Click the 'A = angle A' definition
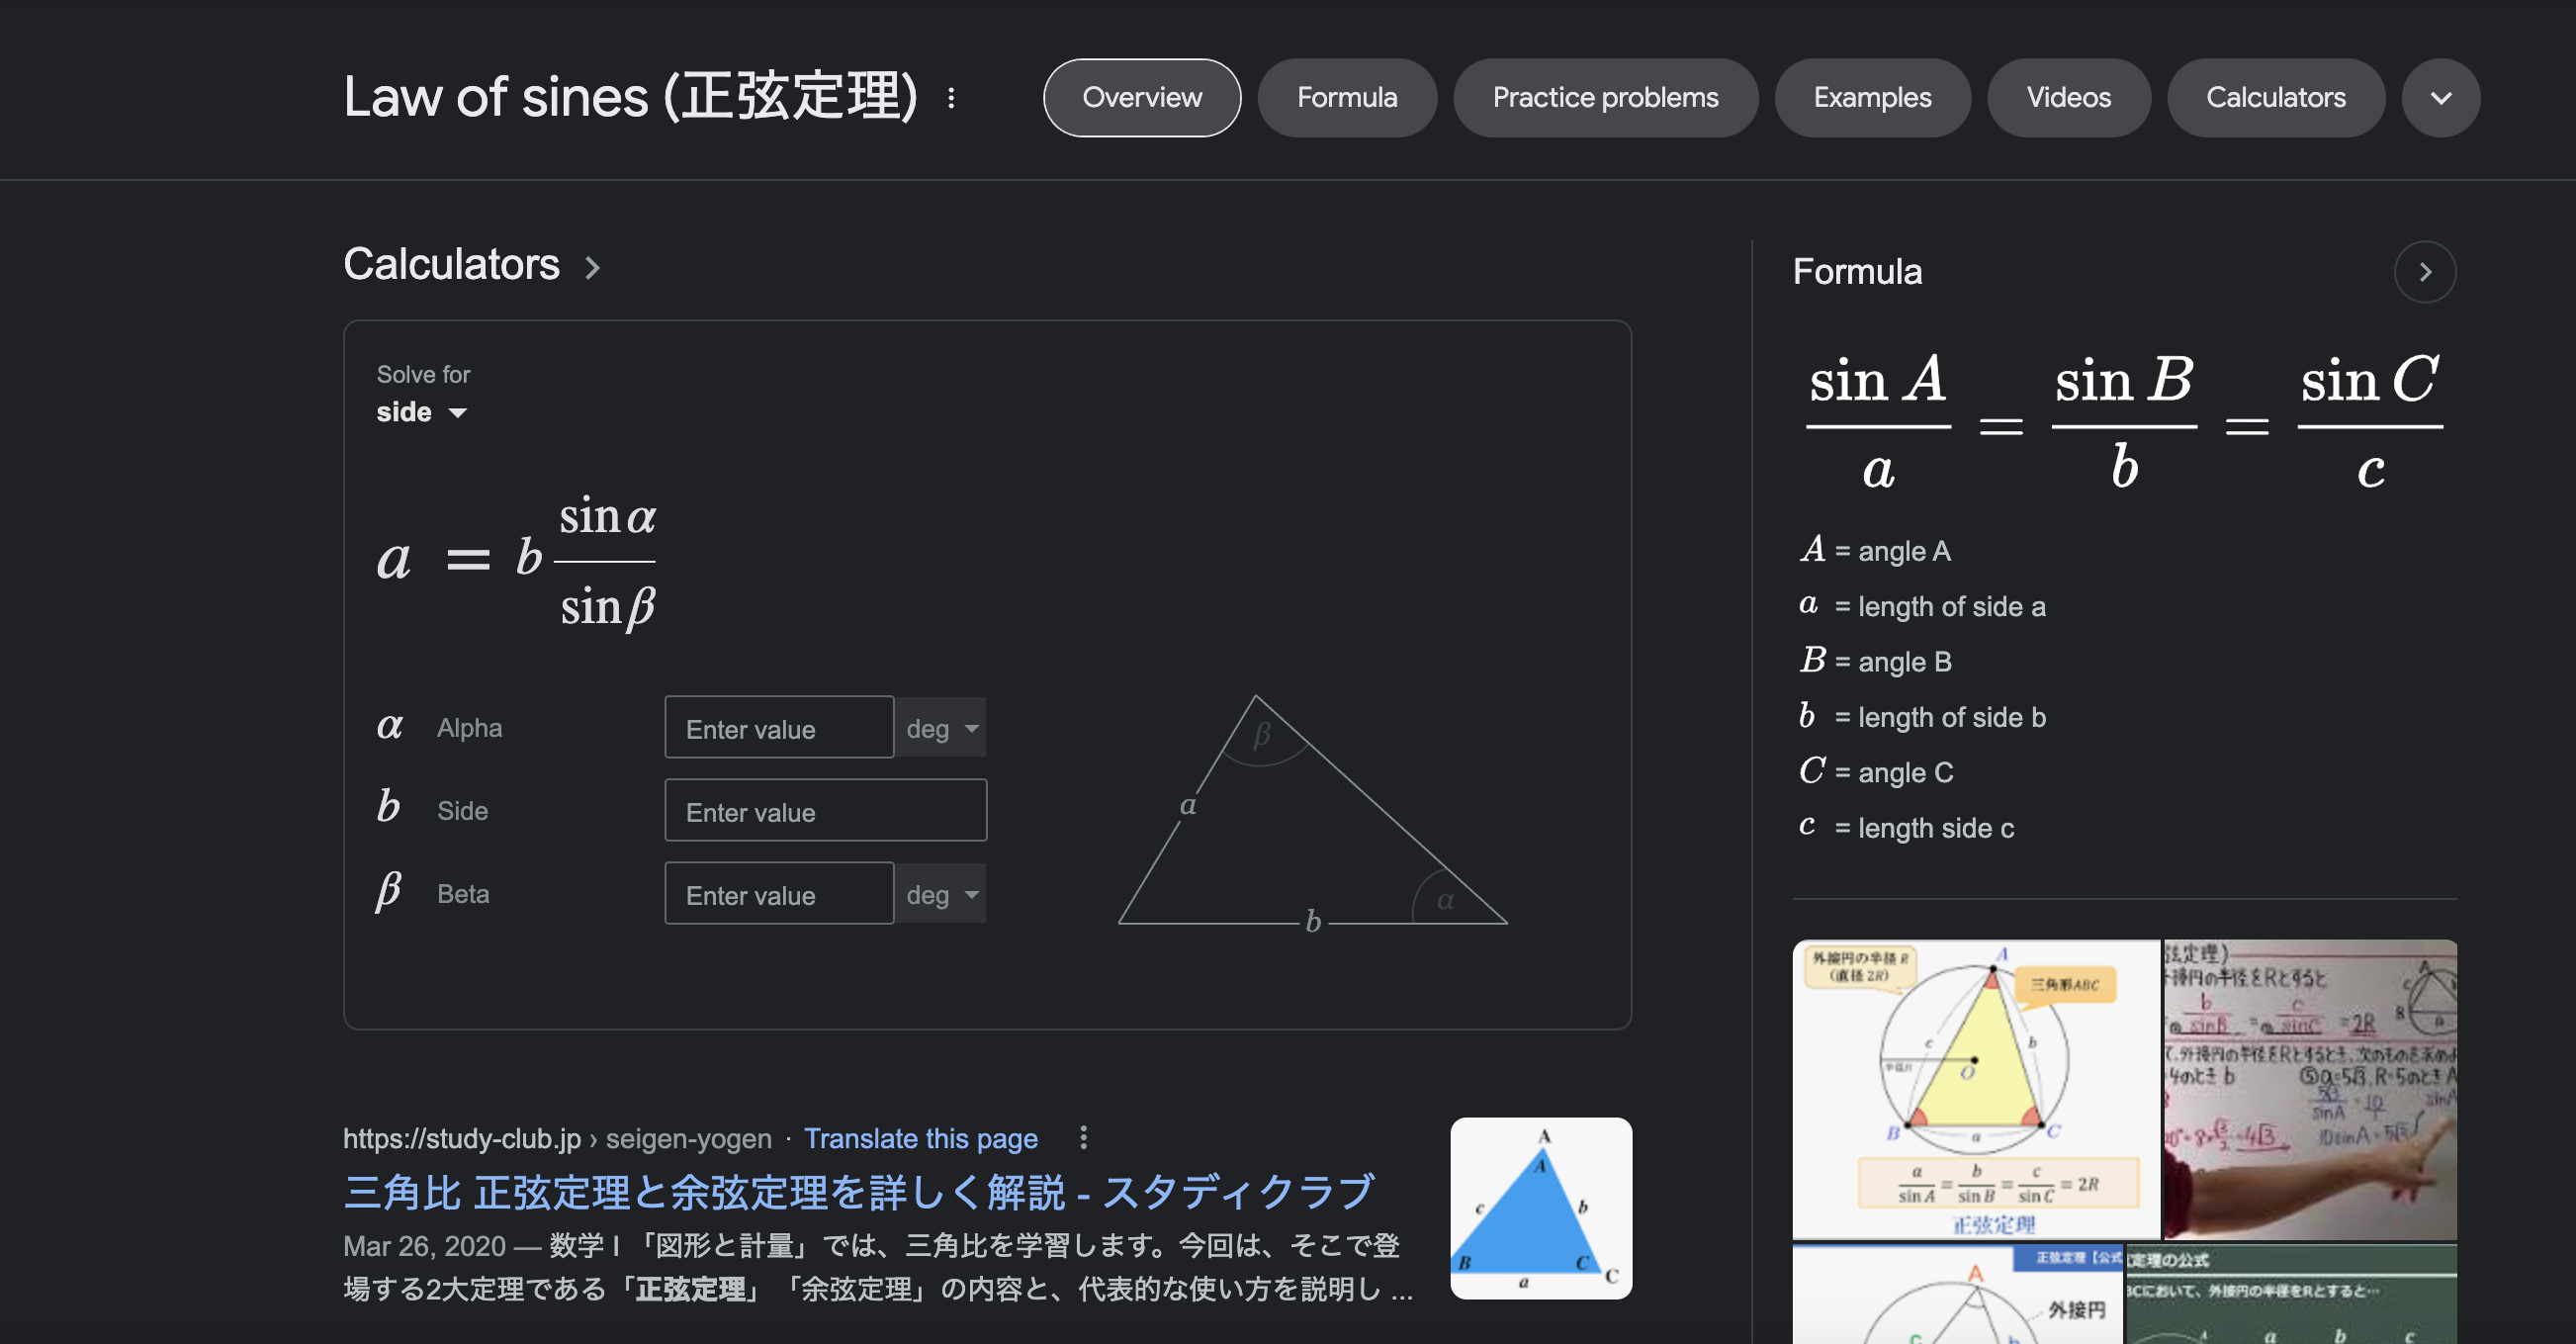This screenshot has height=1344, width=2576. pos(1875,550)
